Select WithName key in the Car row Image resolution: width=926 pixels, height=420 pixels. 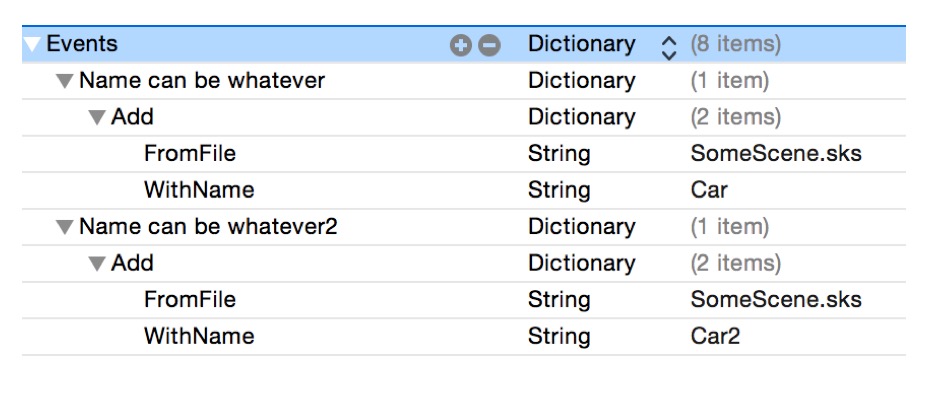click(199, 190)
